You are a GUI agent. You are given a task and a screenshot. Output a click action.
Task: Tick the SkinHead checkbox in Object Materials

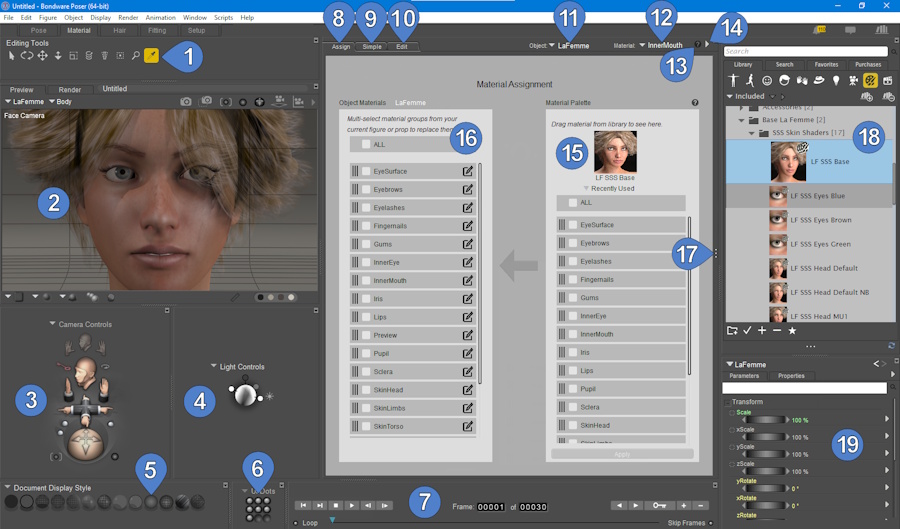pos(366,390)
